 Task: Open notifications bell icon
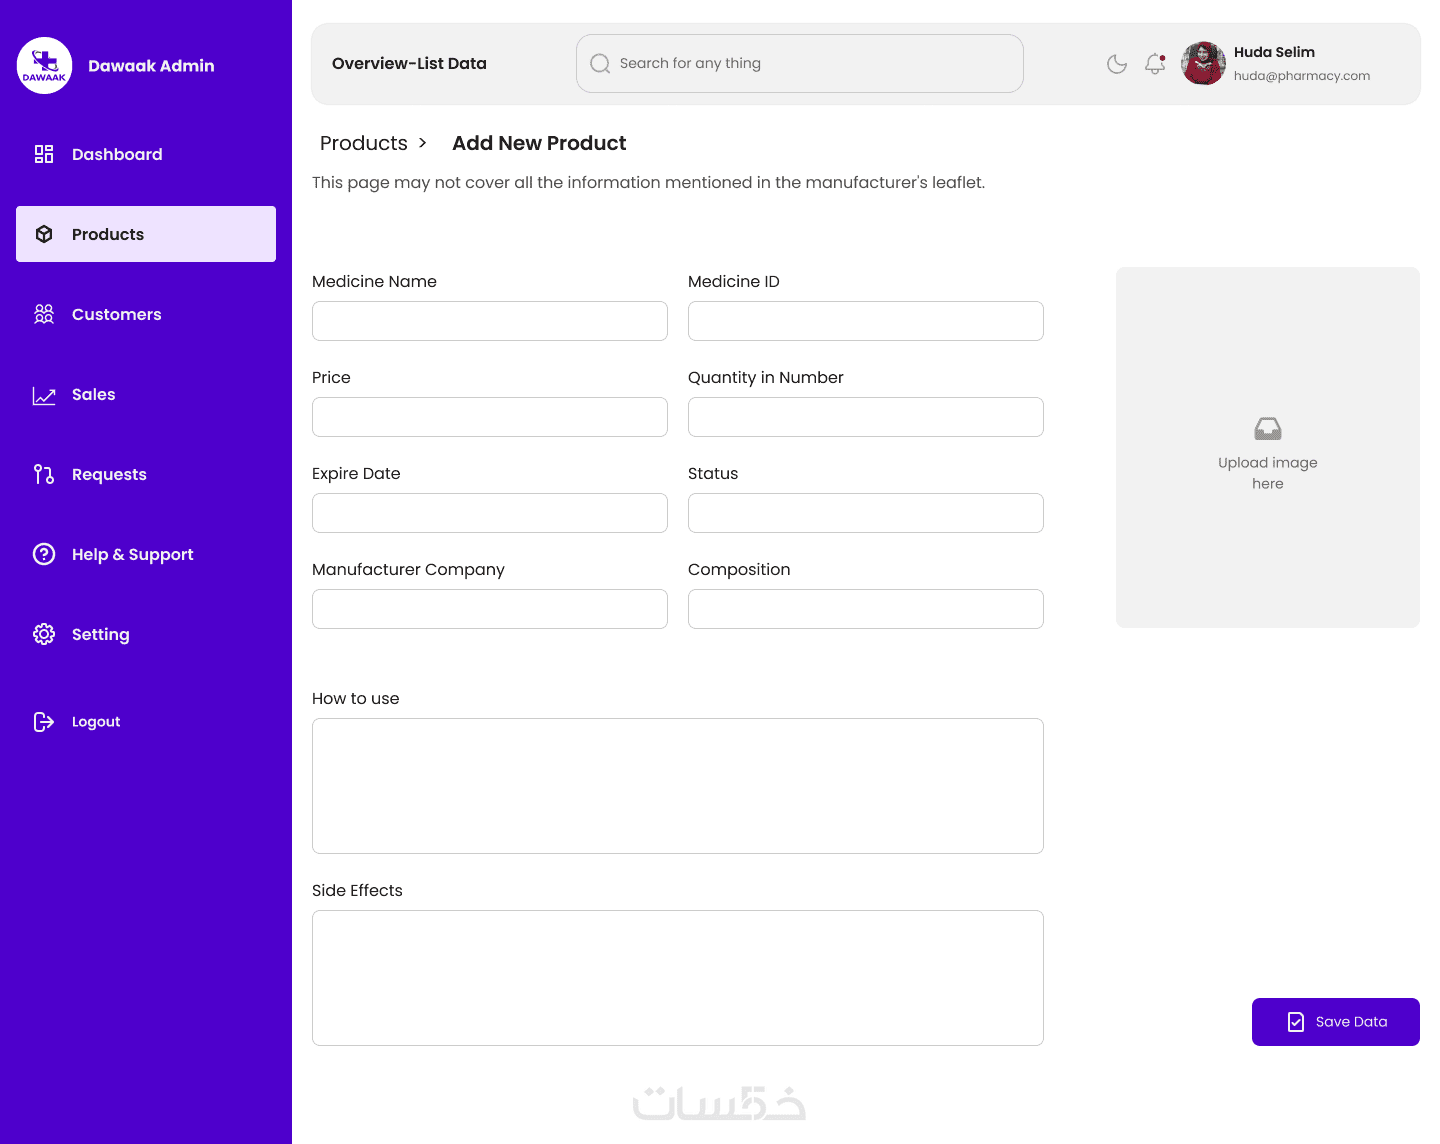tap(1155, 64)
